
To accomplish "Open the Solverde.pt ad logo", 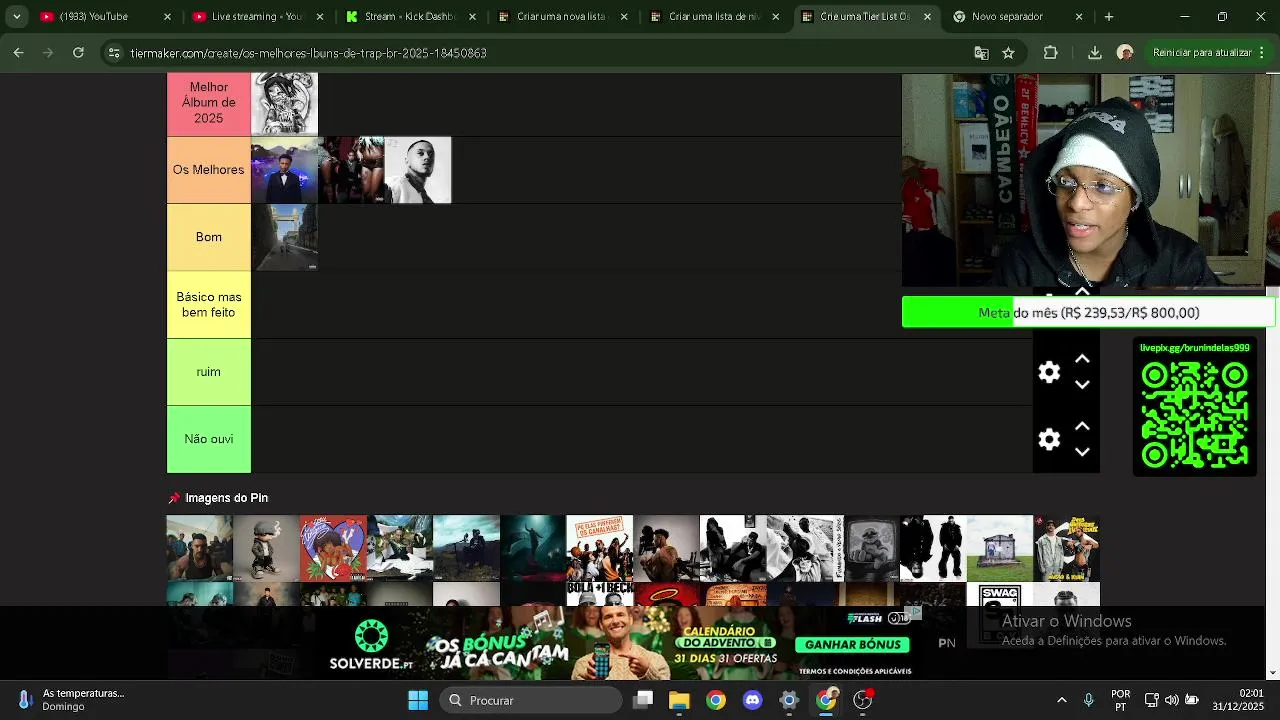I will [371, 645].
